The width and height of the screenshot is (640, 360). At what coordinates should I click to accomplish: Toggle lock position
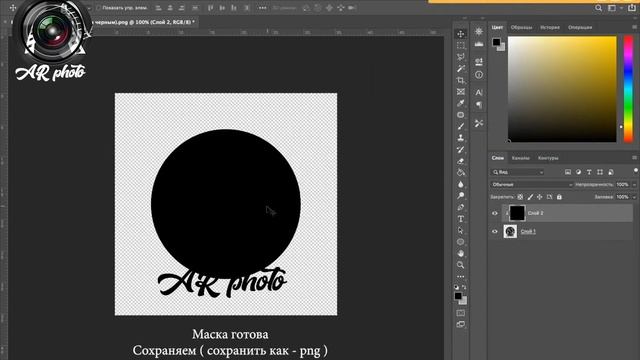540,197
